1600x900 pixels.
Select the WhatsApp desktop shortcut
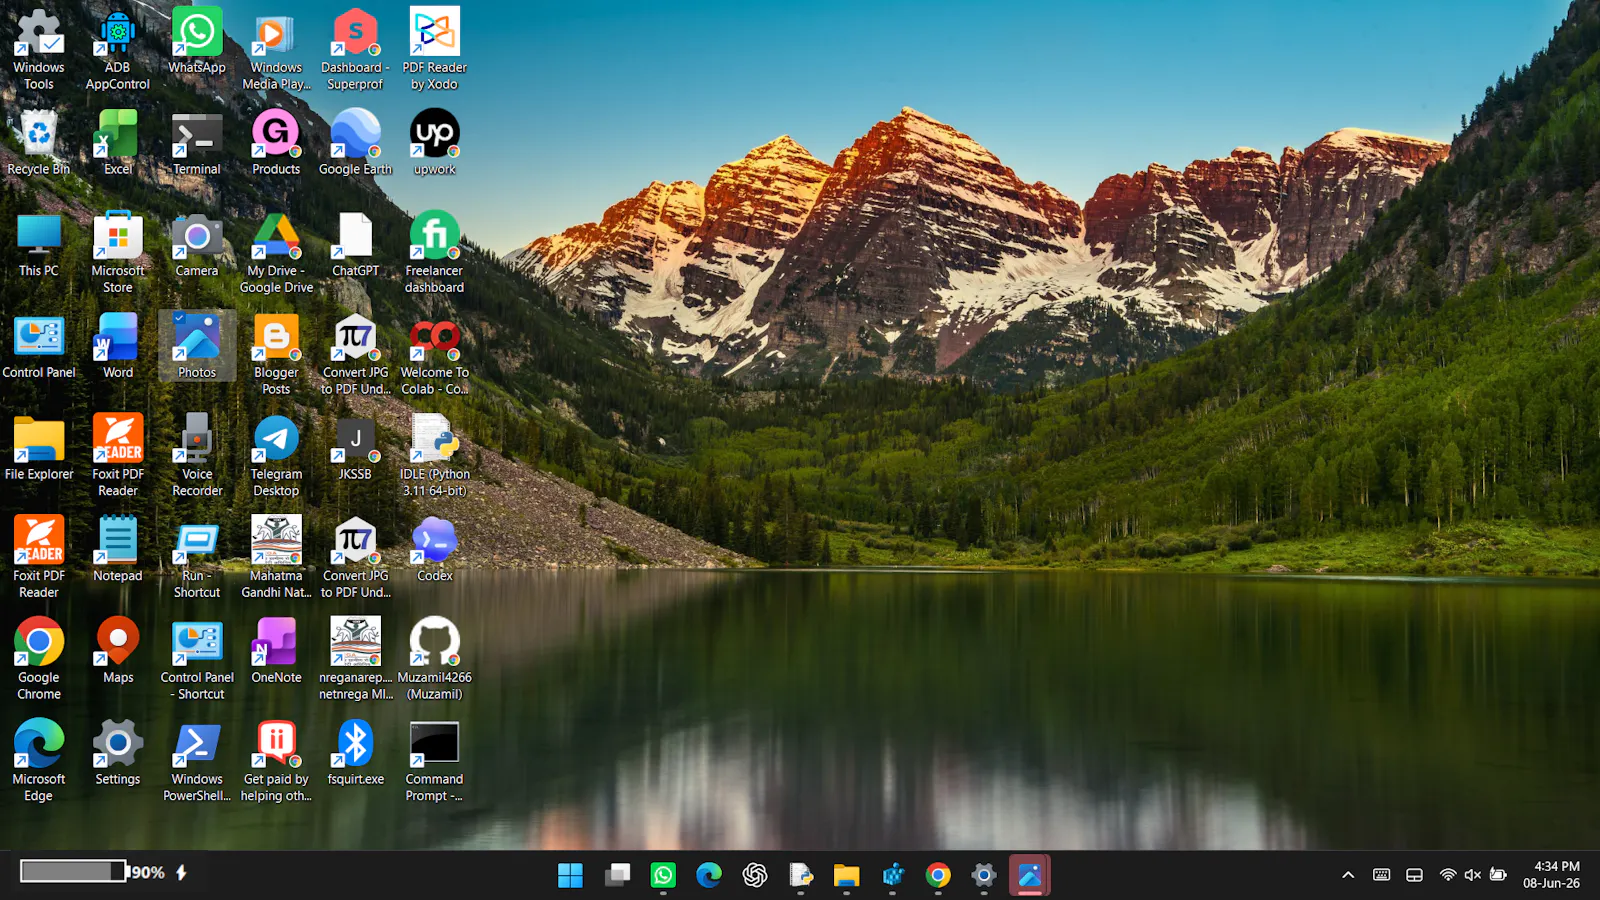[197, 41]
